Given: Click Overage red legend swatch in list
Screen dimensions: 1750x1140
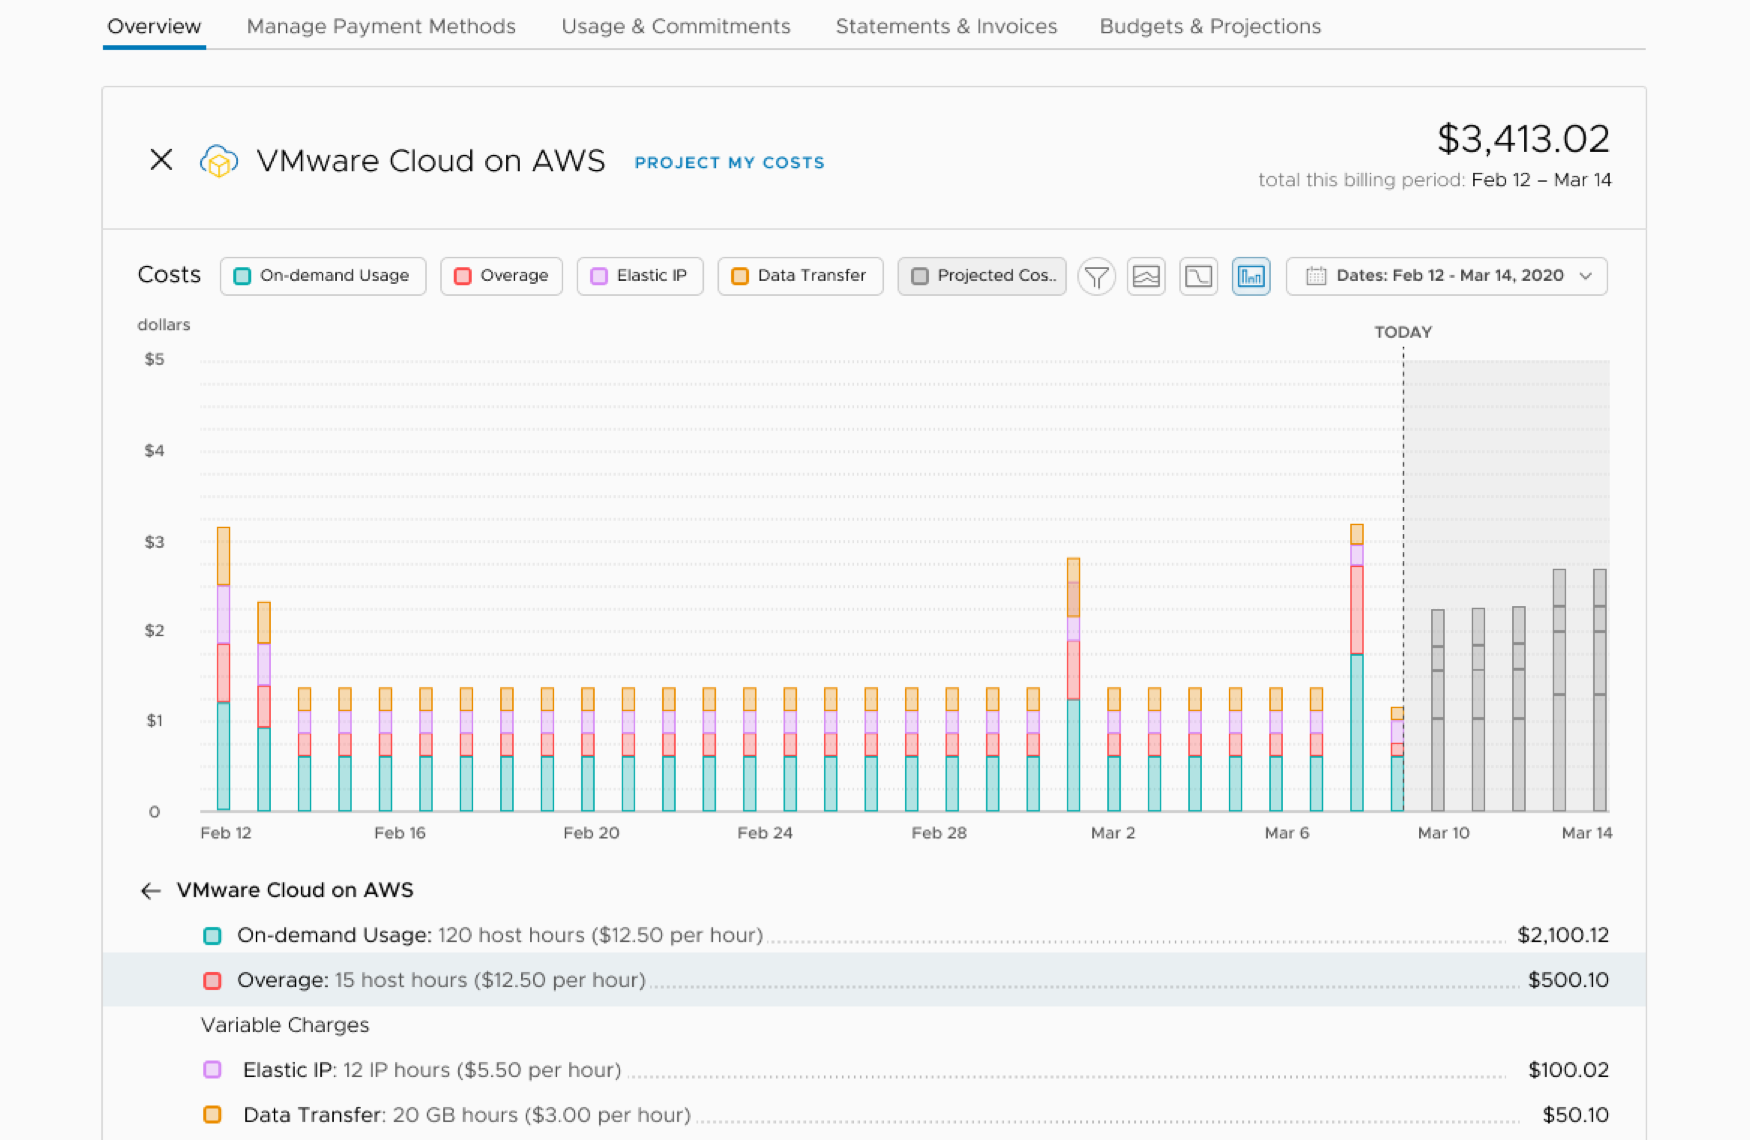Looking at the screenshot, I should pyautogui.click(x=212, y=981).
